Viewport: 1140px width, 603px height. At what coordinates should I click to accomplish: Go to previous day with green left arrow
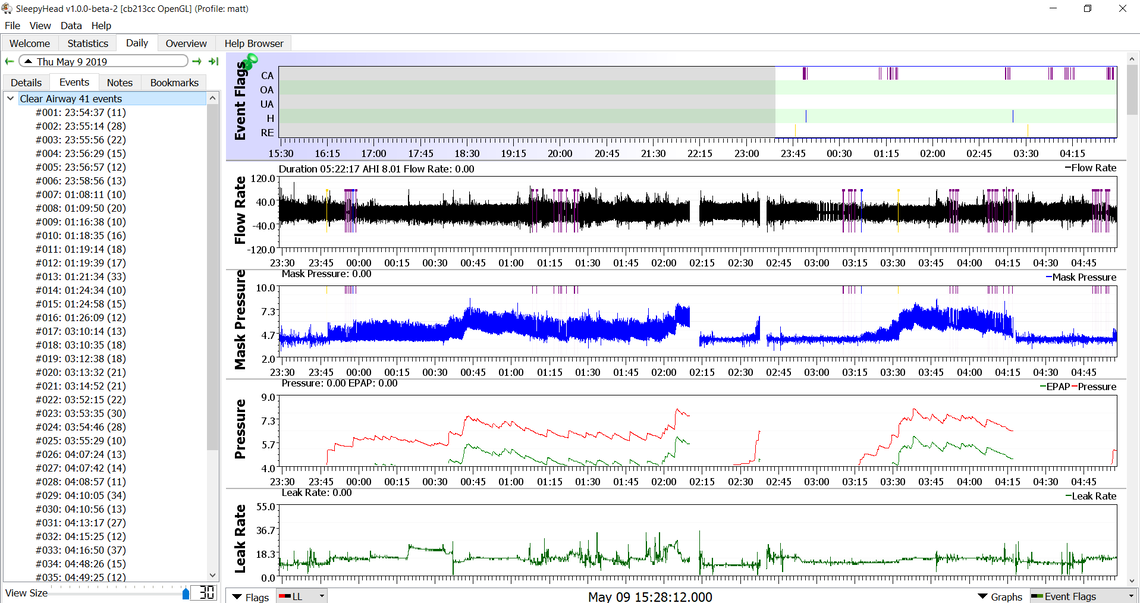coord(9,62)
